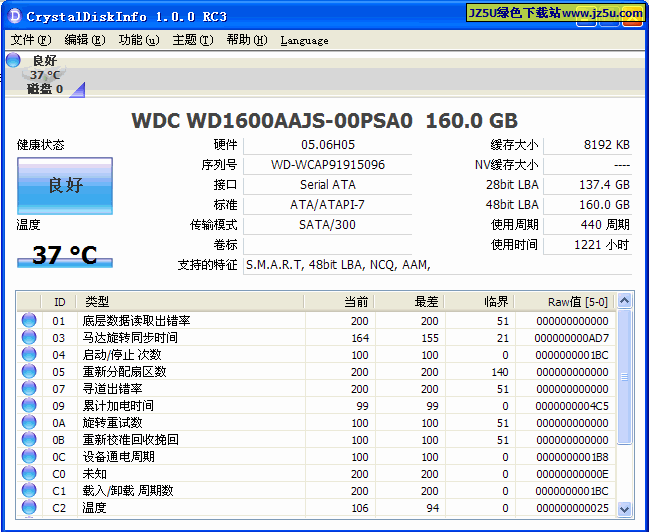Click the attribute list scrollbar thumb

(624, 377)
